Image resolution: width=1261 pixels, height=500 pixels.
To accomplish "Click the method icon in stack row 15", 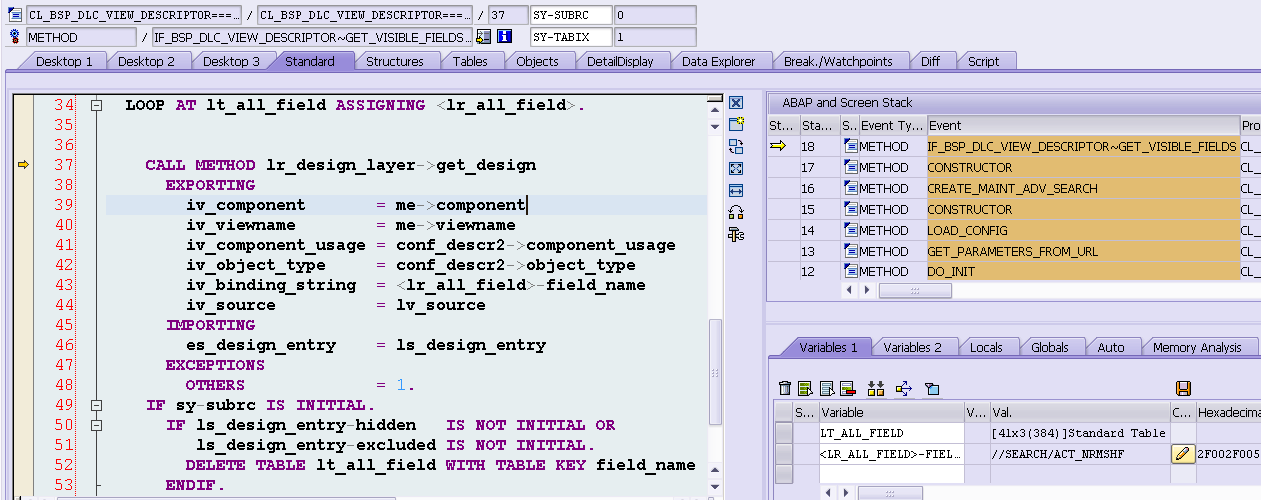I will pos(851,209).
